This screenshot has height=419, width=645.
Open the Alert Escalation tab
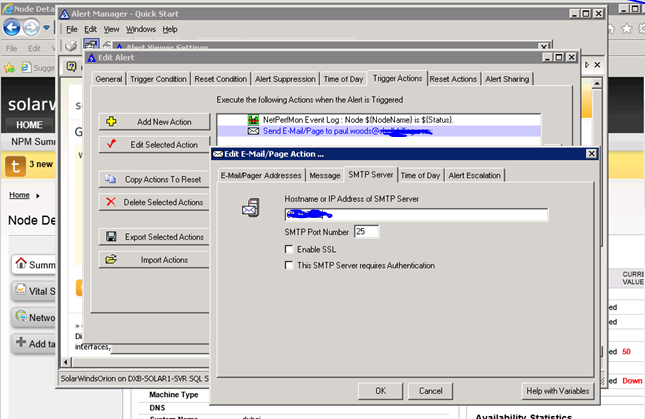(x=474, y=176)
